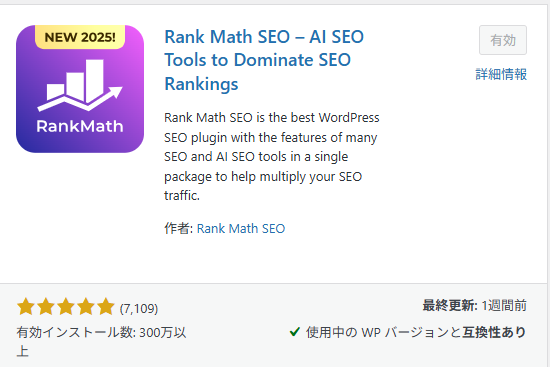The height and width of the screenshot is (367, 550).
Task: Click the white bar chart graphic in logo
Action: tap(80, 85)
